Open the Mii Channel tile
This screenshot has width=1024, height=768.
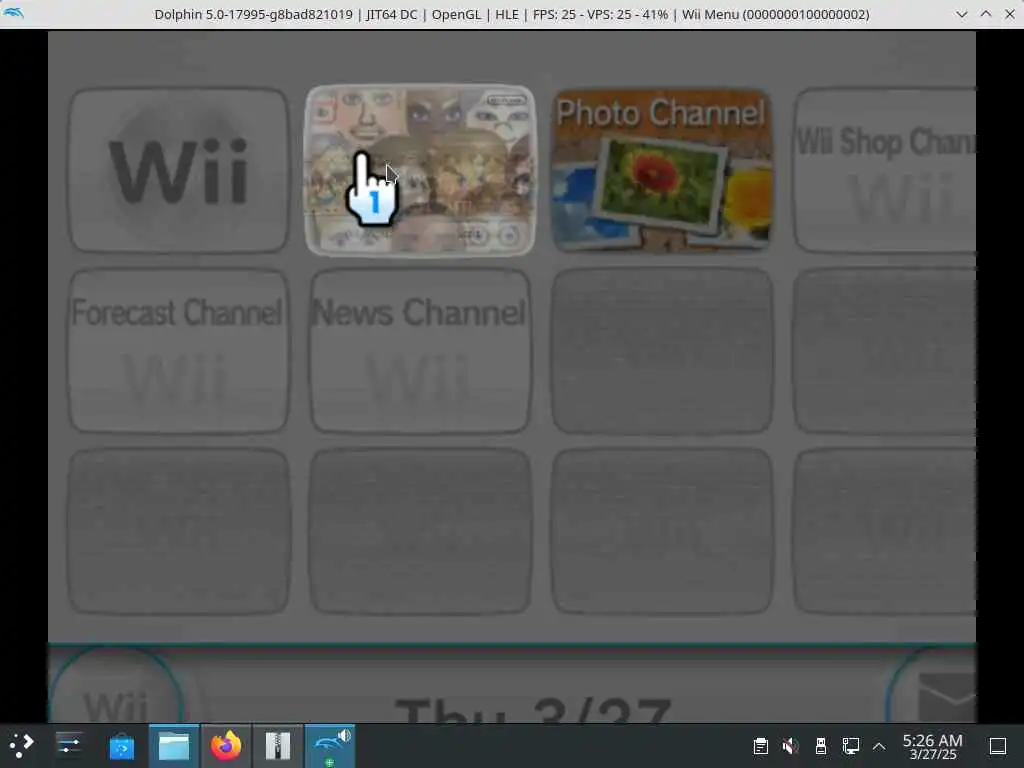[421, 170]
